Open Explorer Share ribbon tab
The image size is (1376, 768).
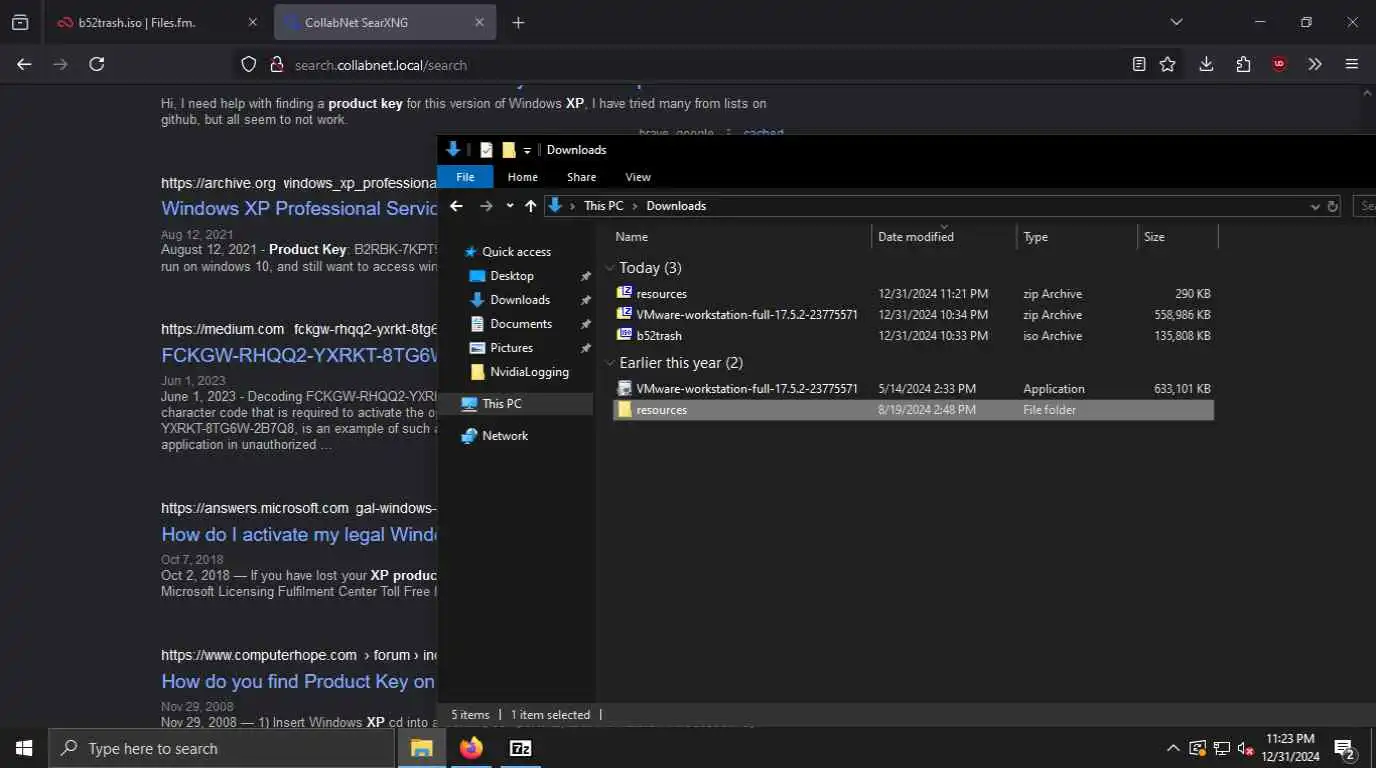[581, 177]
